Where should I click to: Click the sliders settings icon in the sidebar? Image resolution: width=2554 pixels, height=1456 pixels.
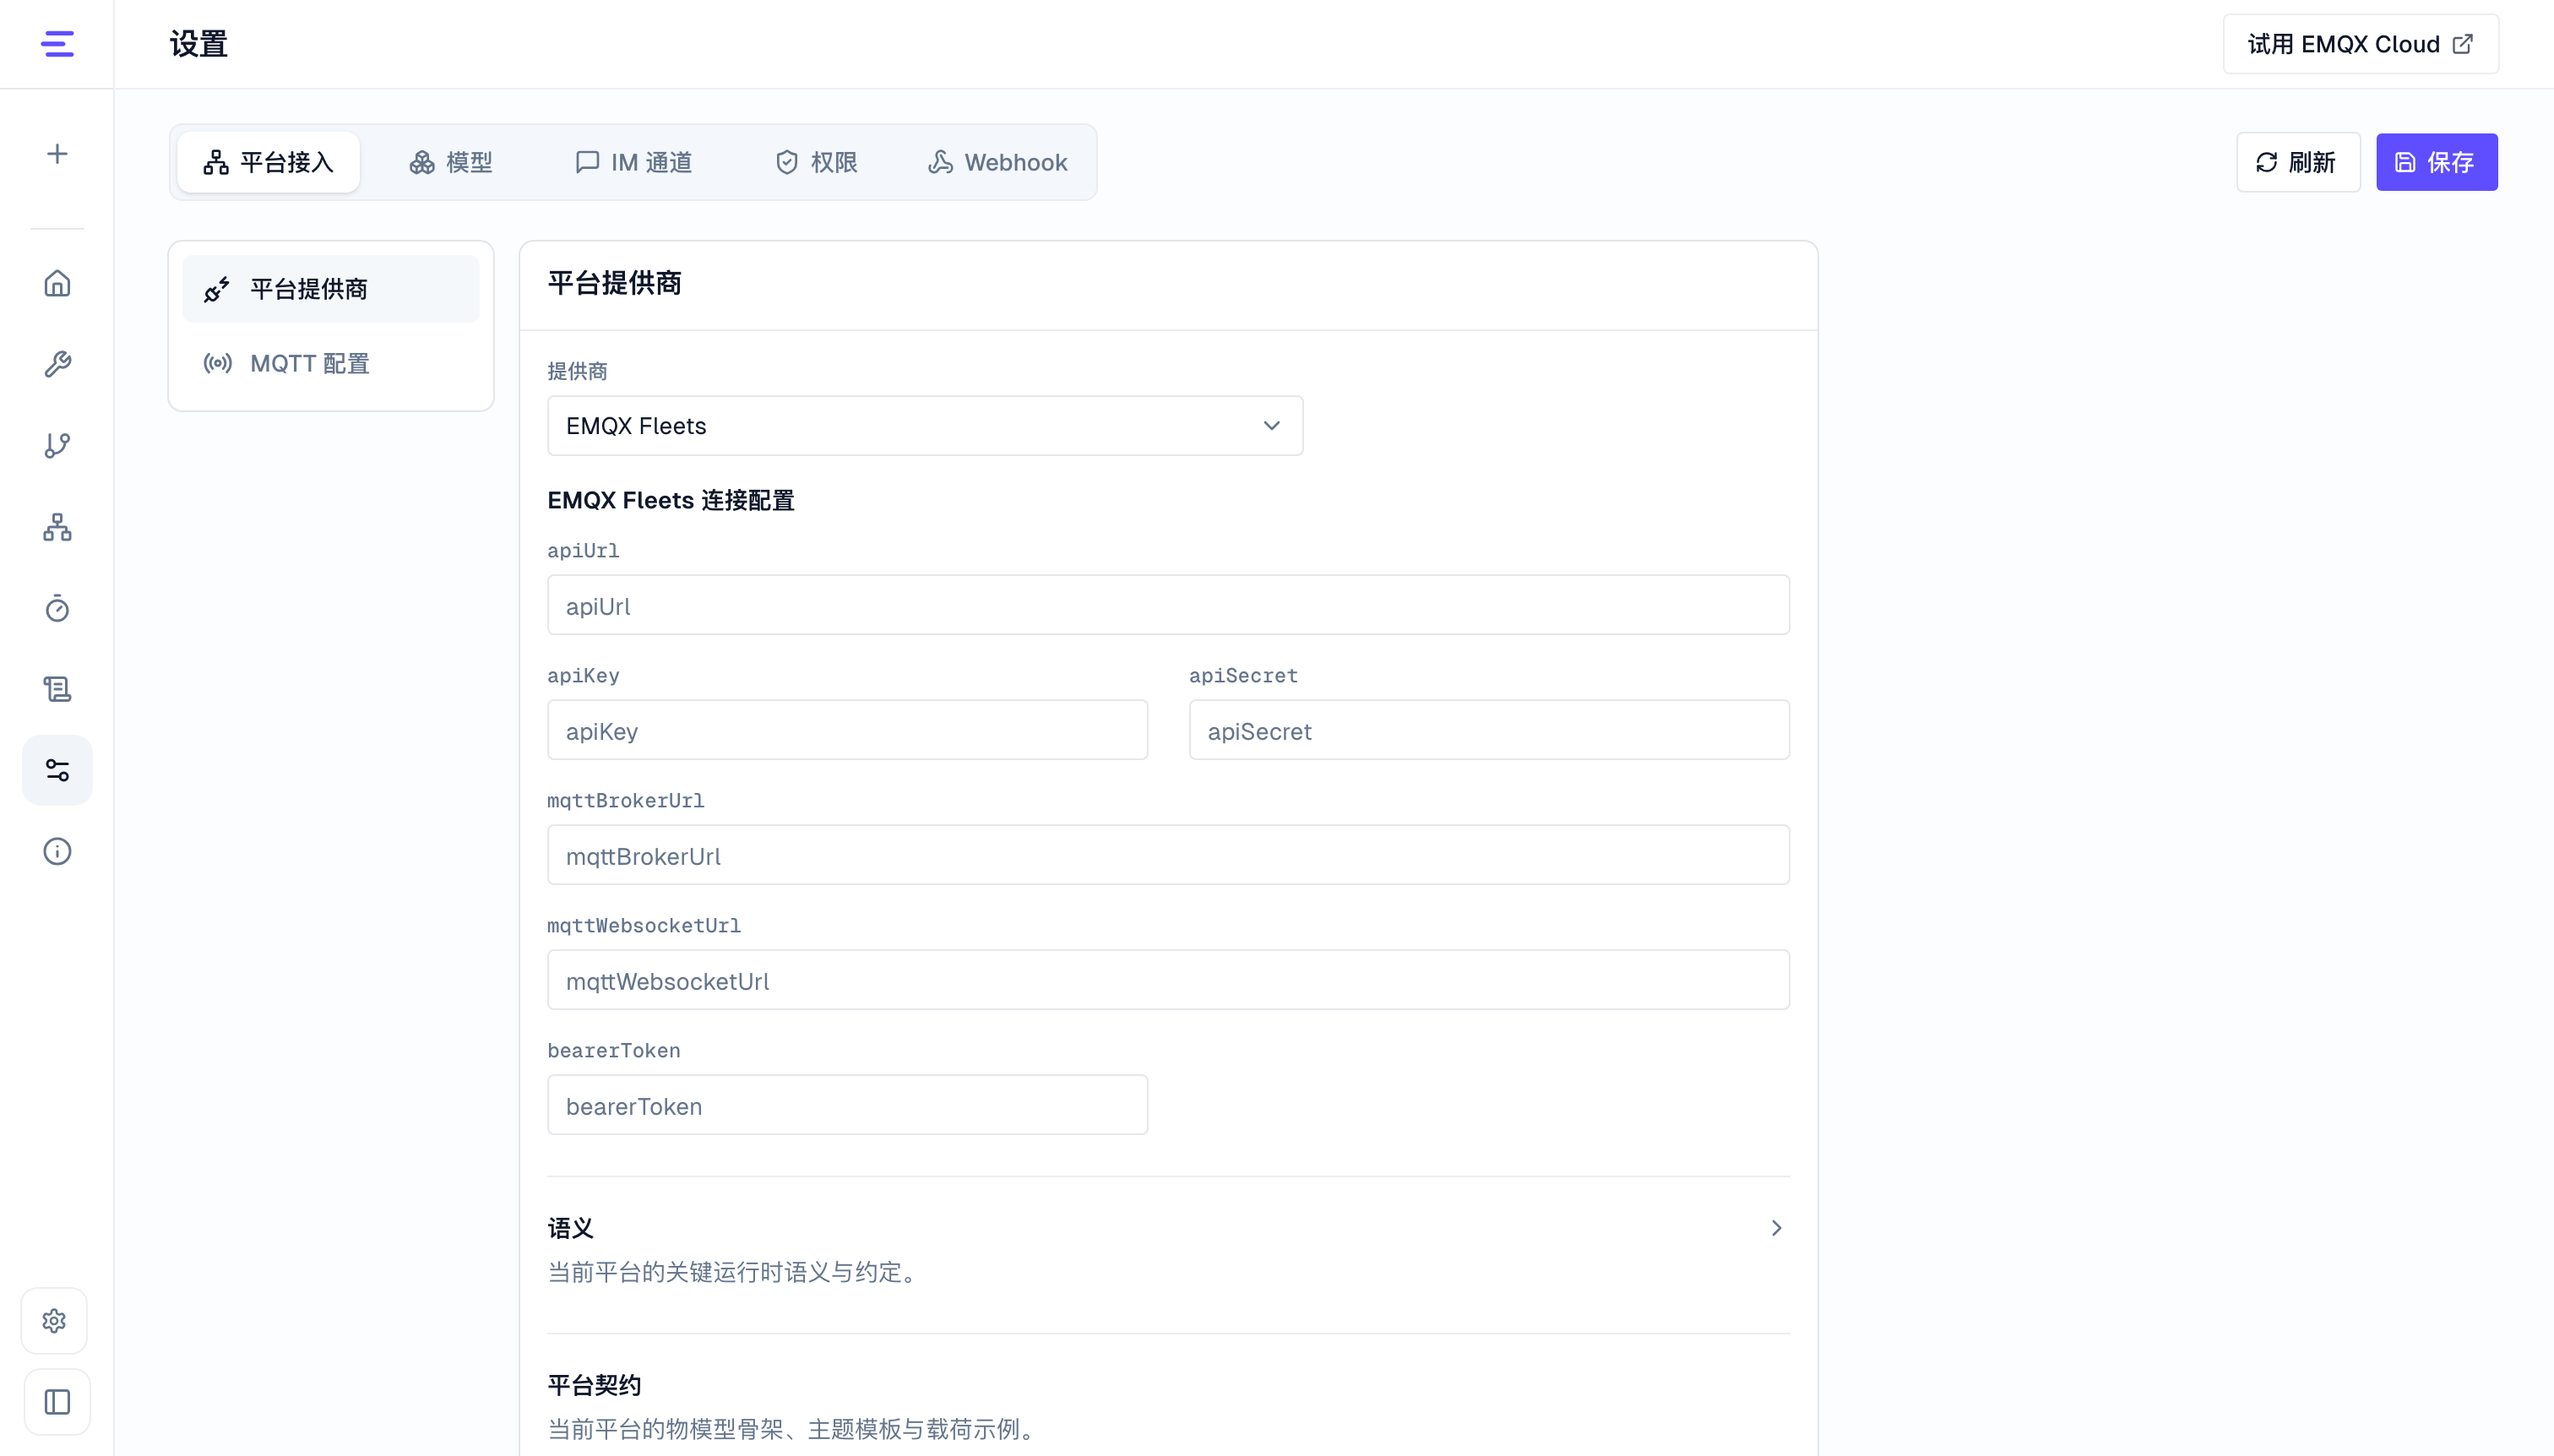point(57,770)
